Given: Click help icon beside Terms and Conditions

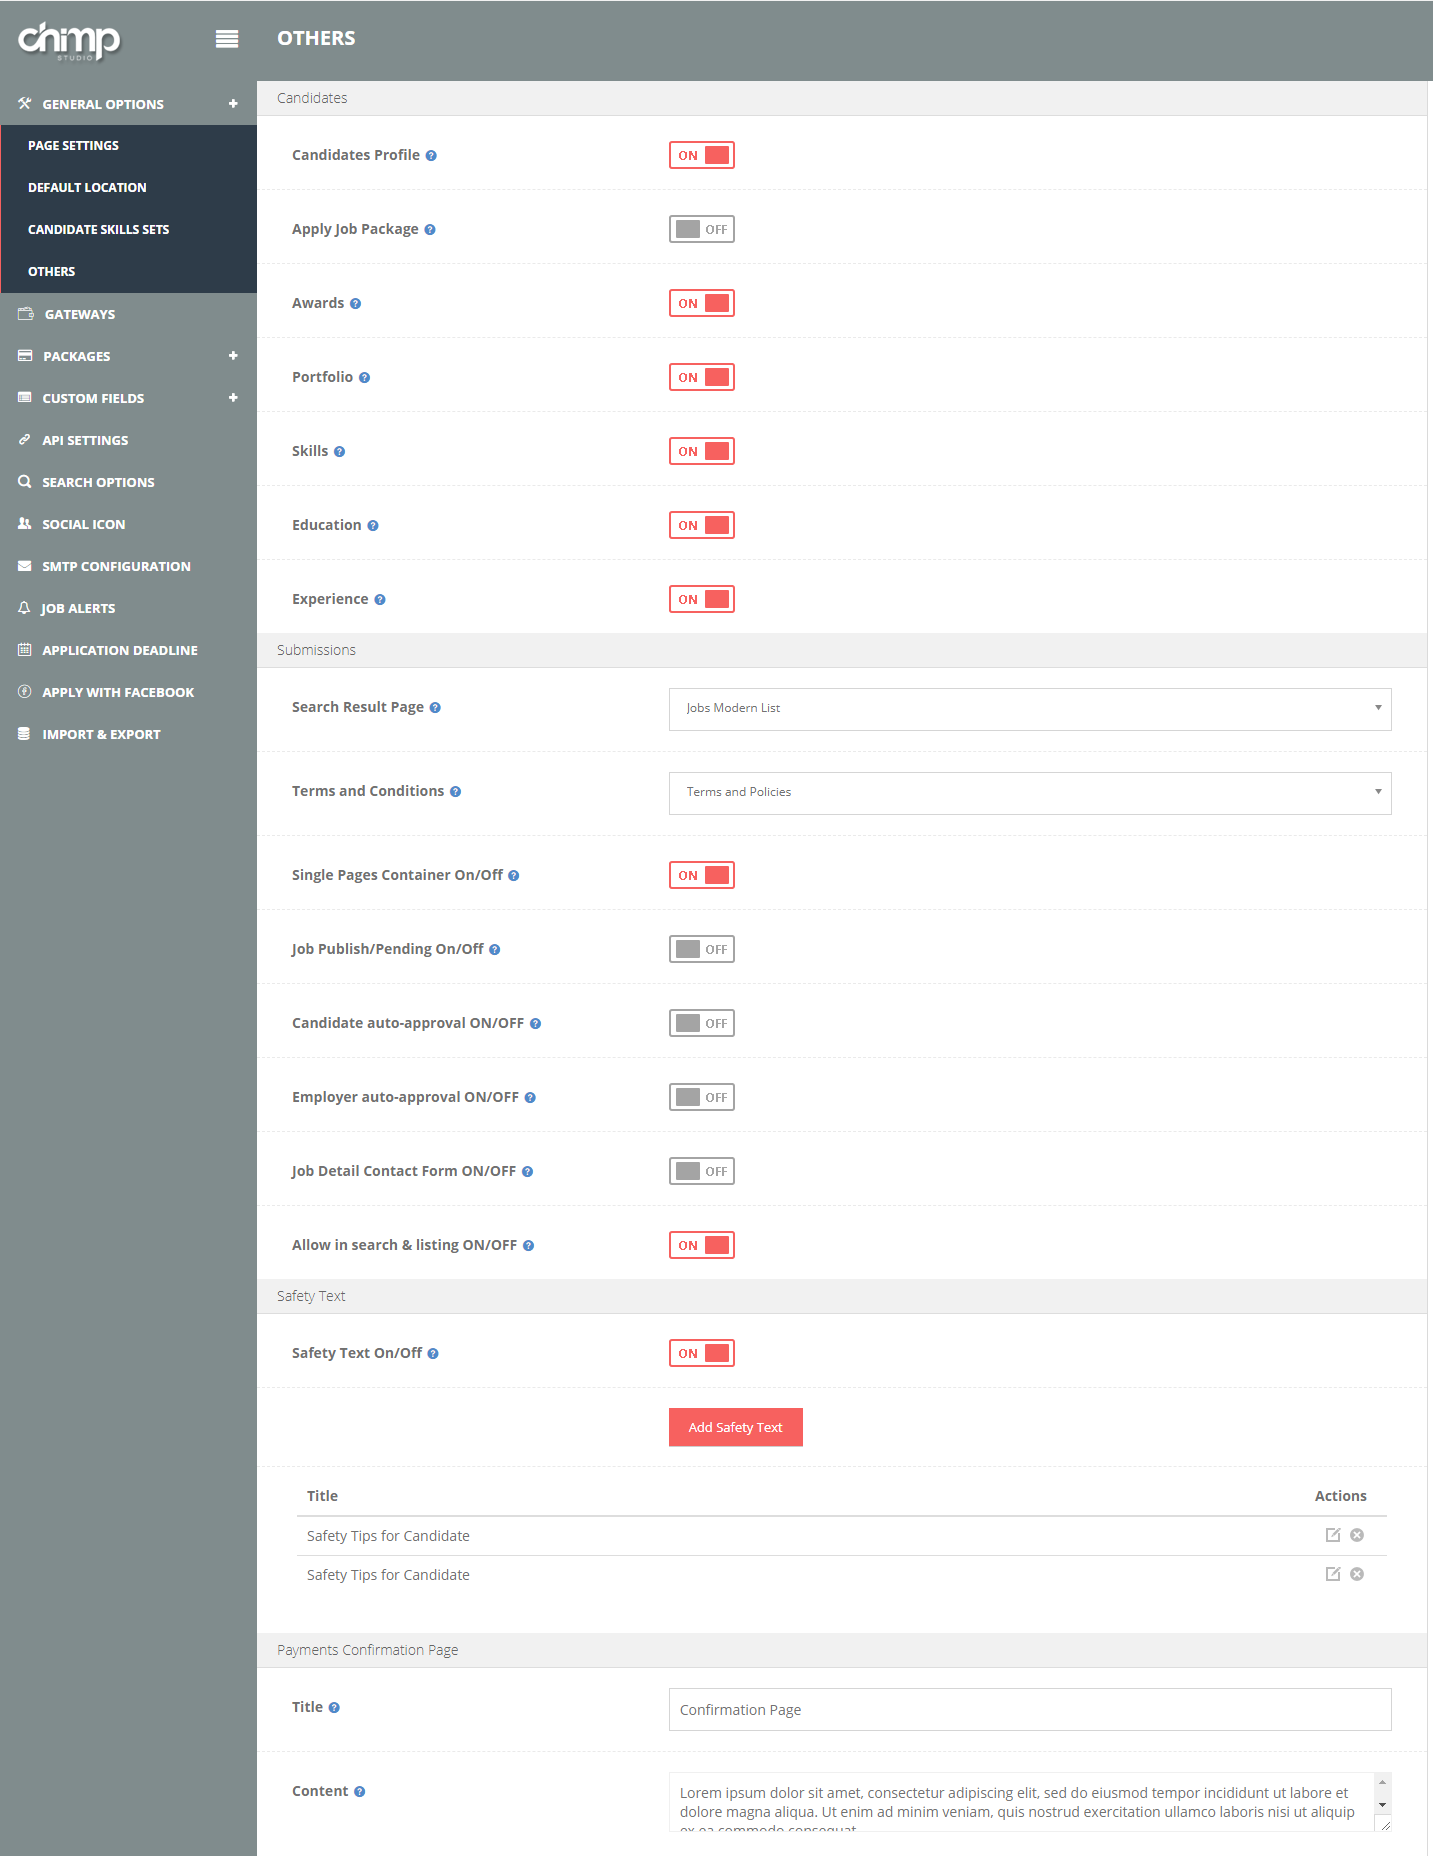Looking at the screenshot, I should [455, 792].
